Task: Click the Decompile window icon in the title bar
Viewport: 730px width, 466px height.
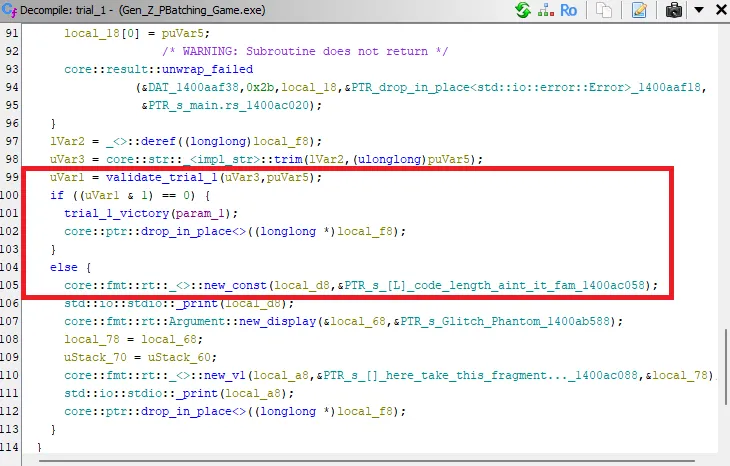Action: [x=9, y=10]
